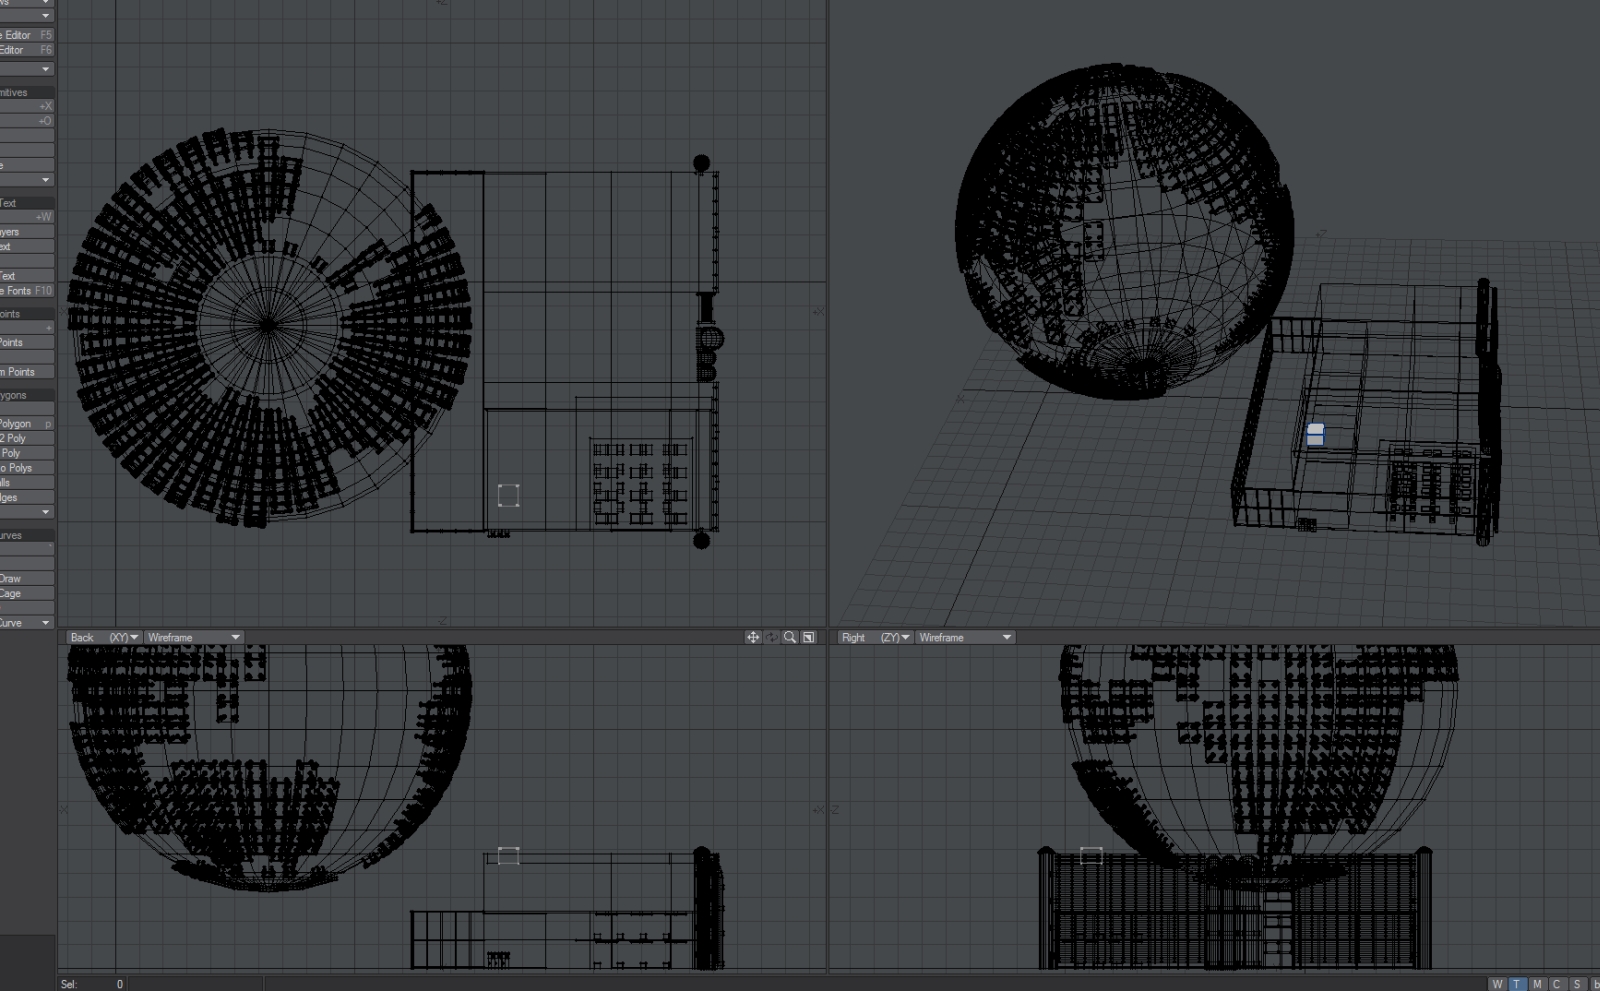The image size is (1600, 991).
Task: Select the S selection set button
Action: 1577,984
